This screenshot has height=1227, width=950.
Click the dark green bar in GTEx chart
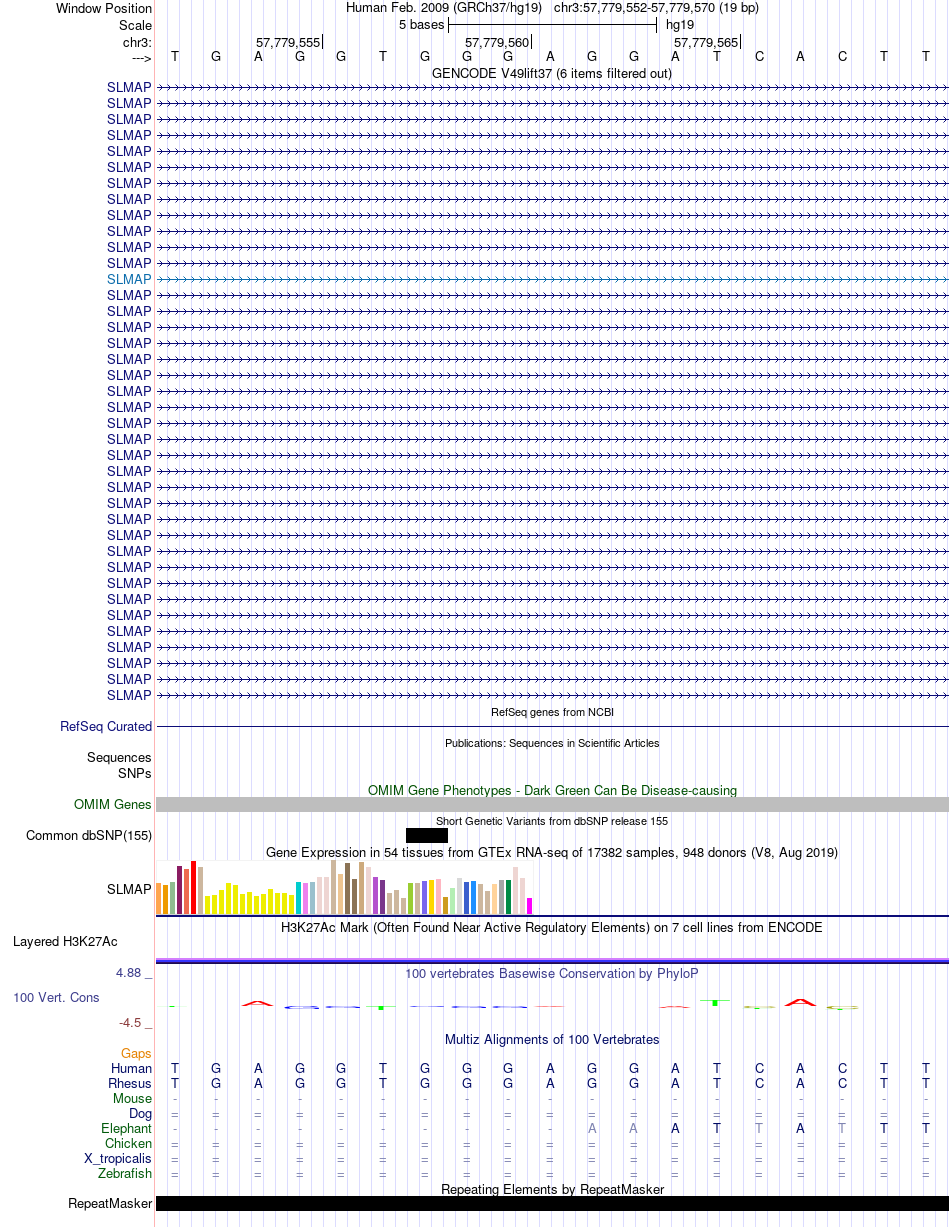tap(509, 897)
